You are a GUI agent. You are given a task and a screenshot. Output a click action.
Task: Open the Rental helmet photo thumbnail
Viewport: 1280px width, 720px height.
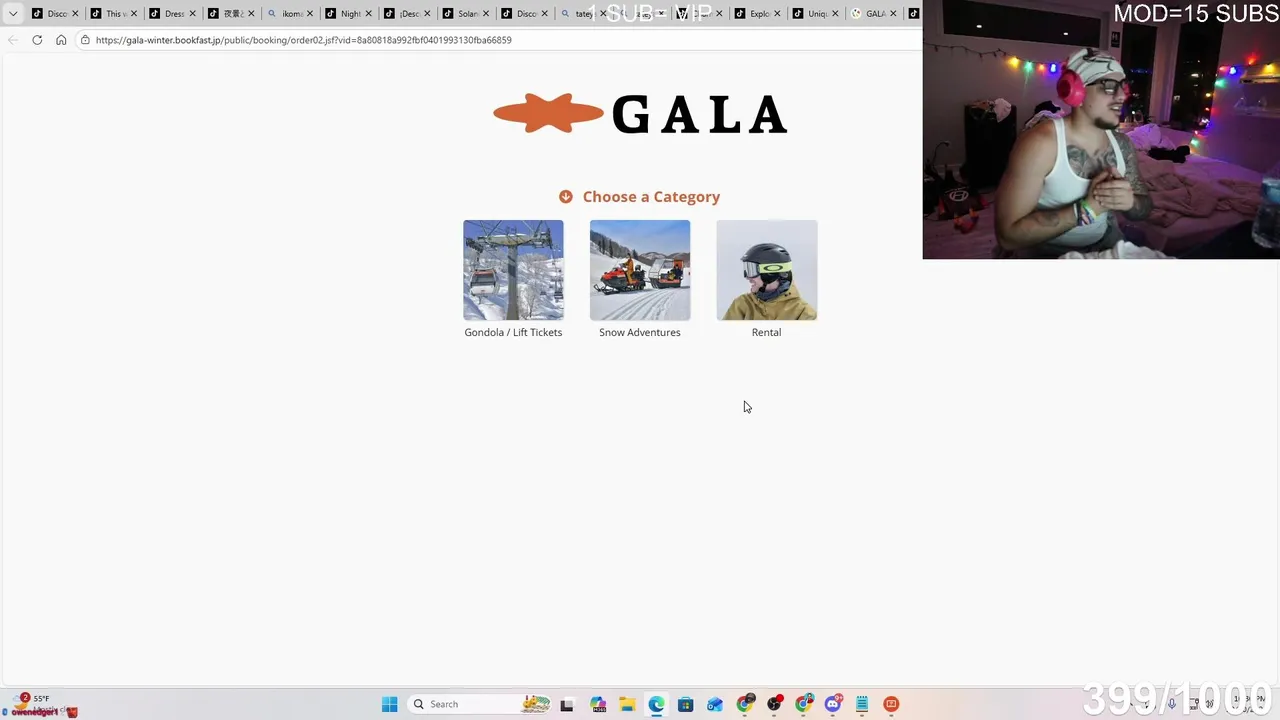(767, 270)
